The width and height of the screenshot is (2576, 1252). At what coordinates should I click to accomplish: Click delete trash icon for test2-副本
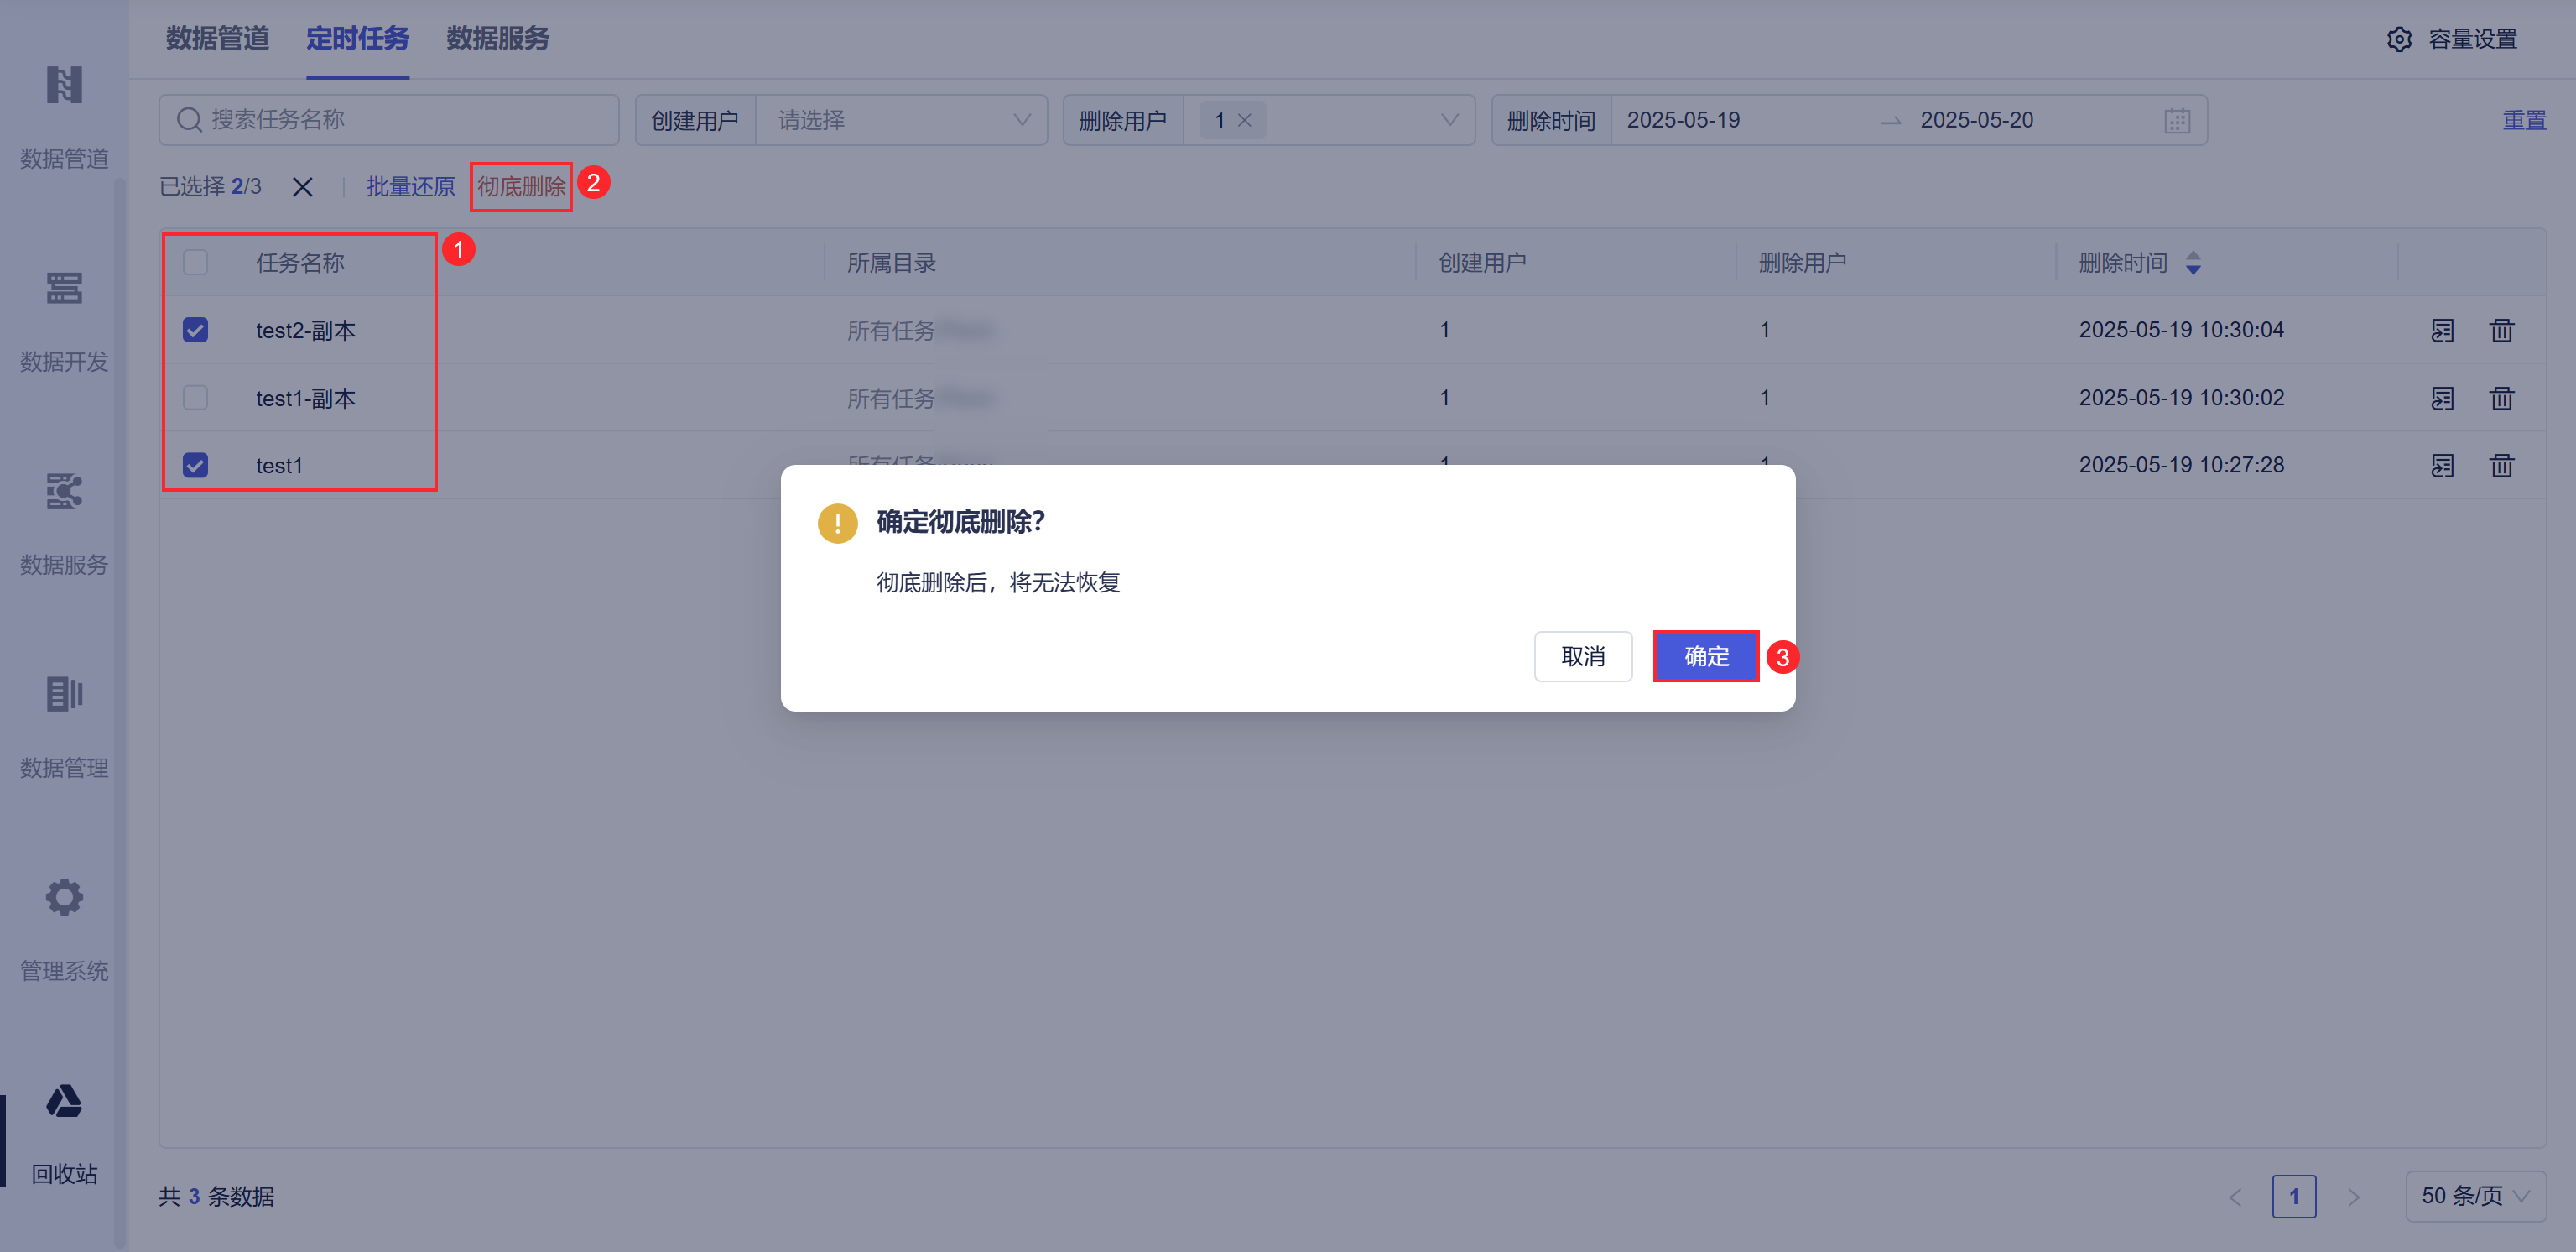2501,330
